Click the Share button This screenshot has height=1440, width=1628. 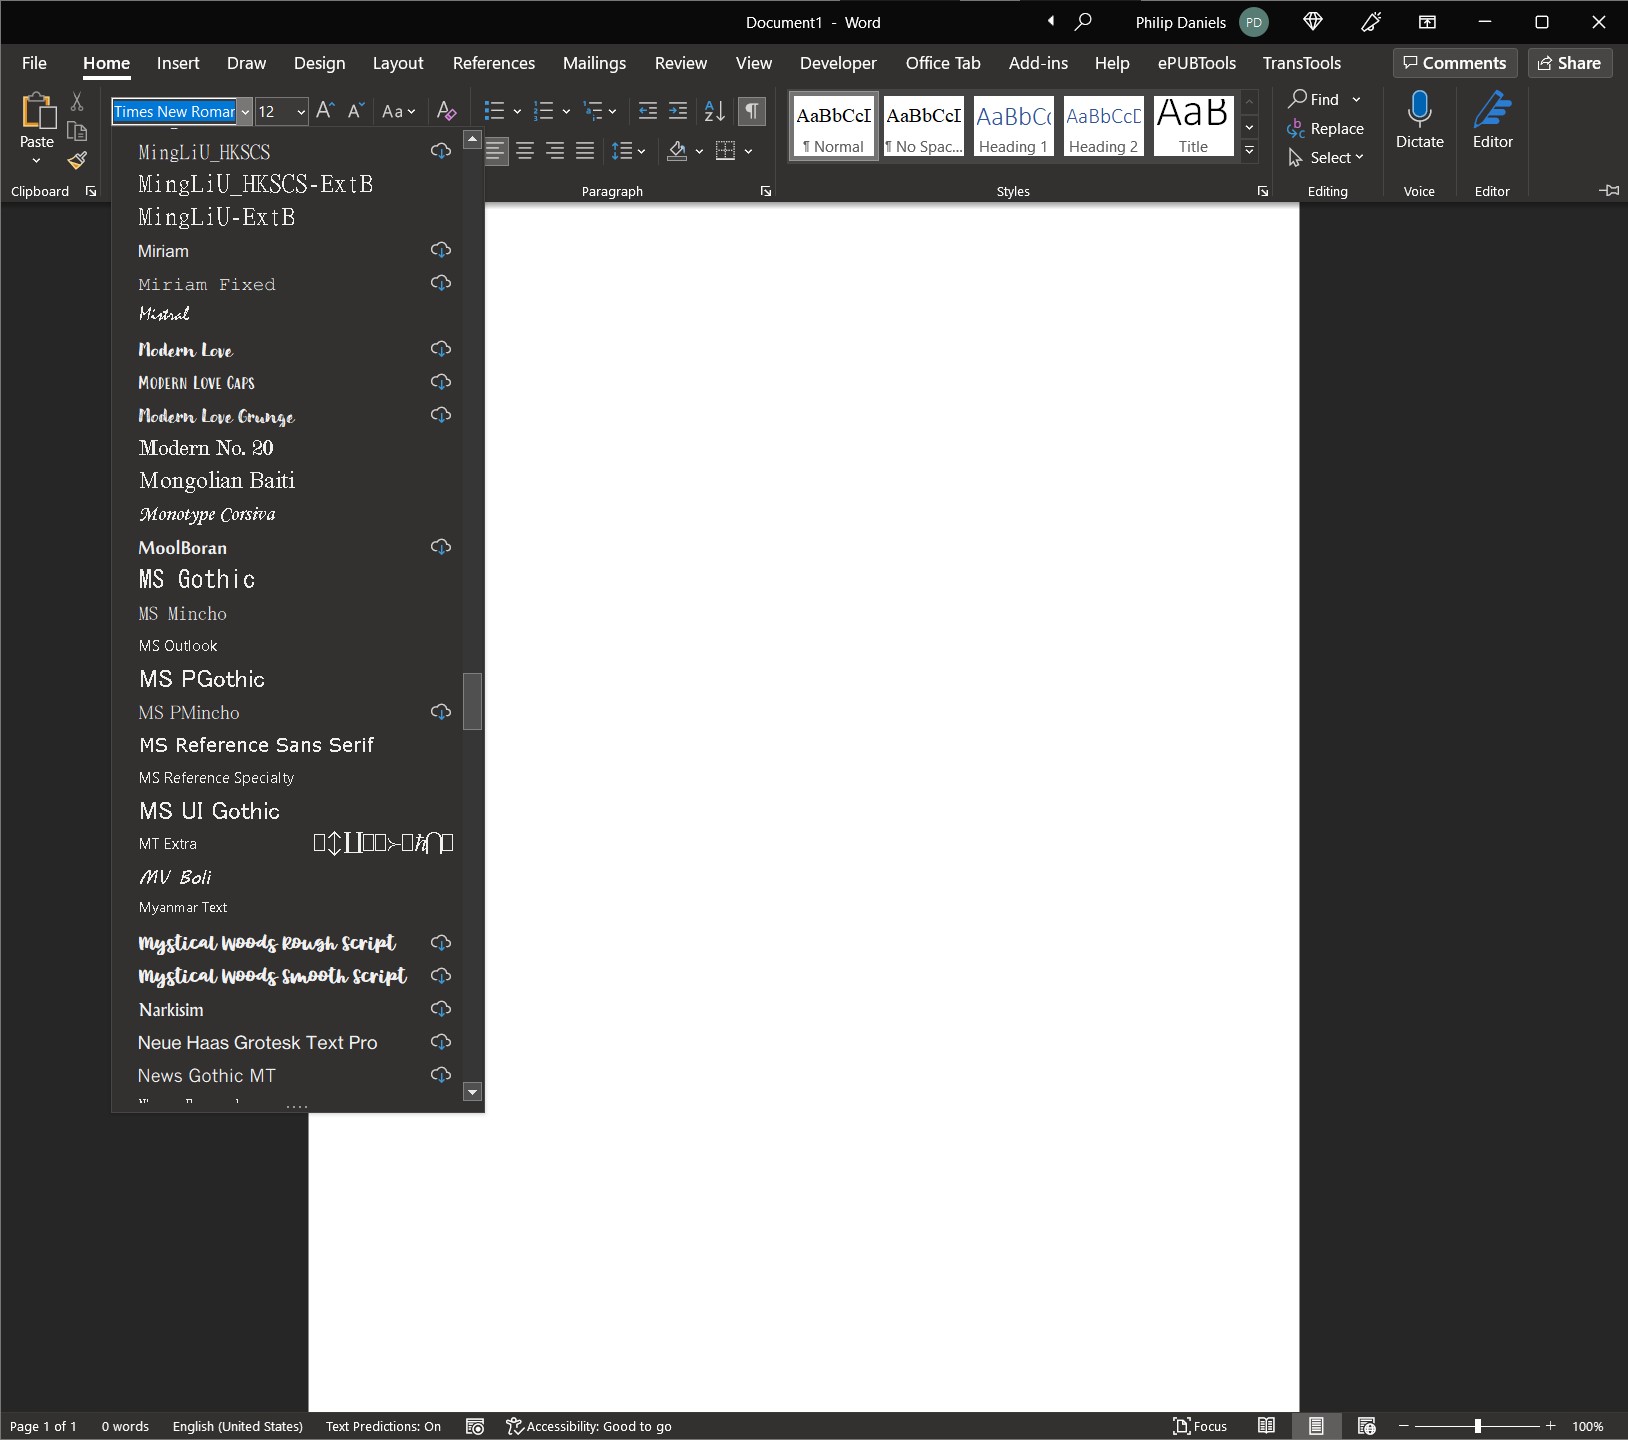pos(1569,63)
